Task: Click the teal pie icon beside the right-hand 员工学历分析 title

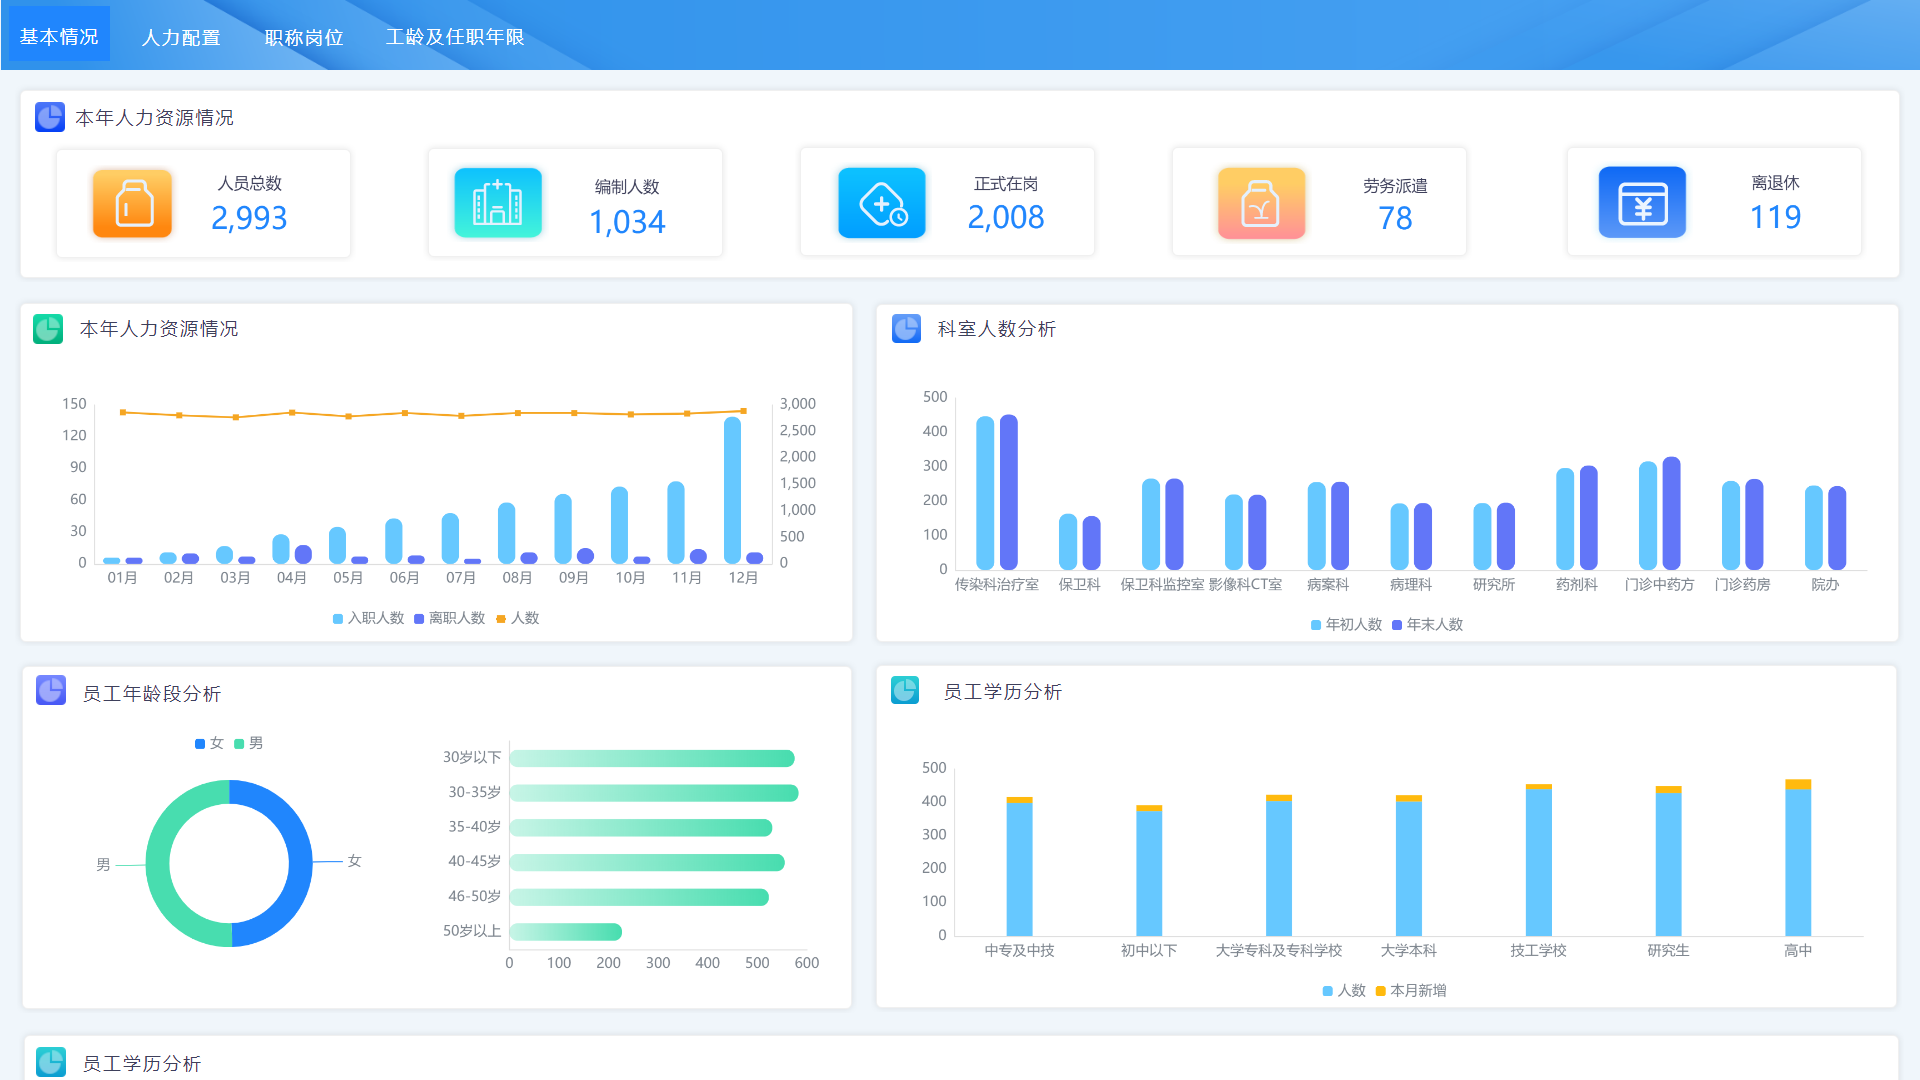Action: 905,690
